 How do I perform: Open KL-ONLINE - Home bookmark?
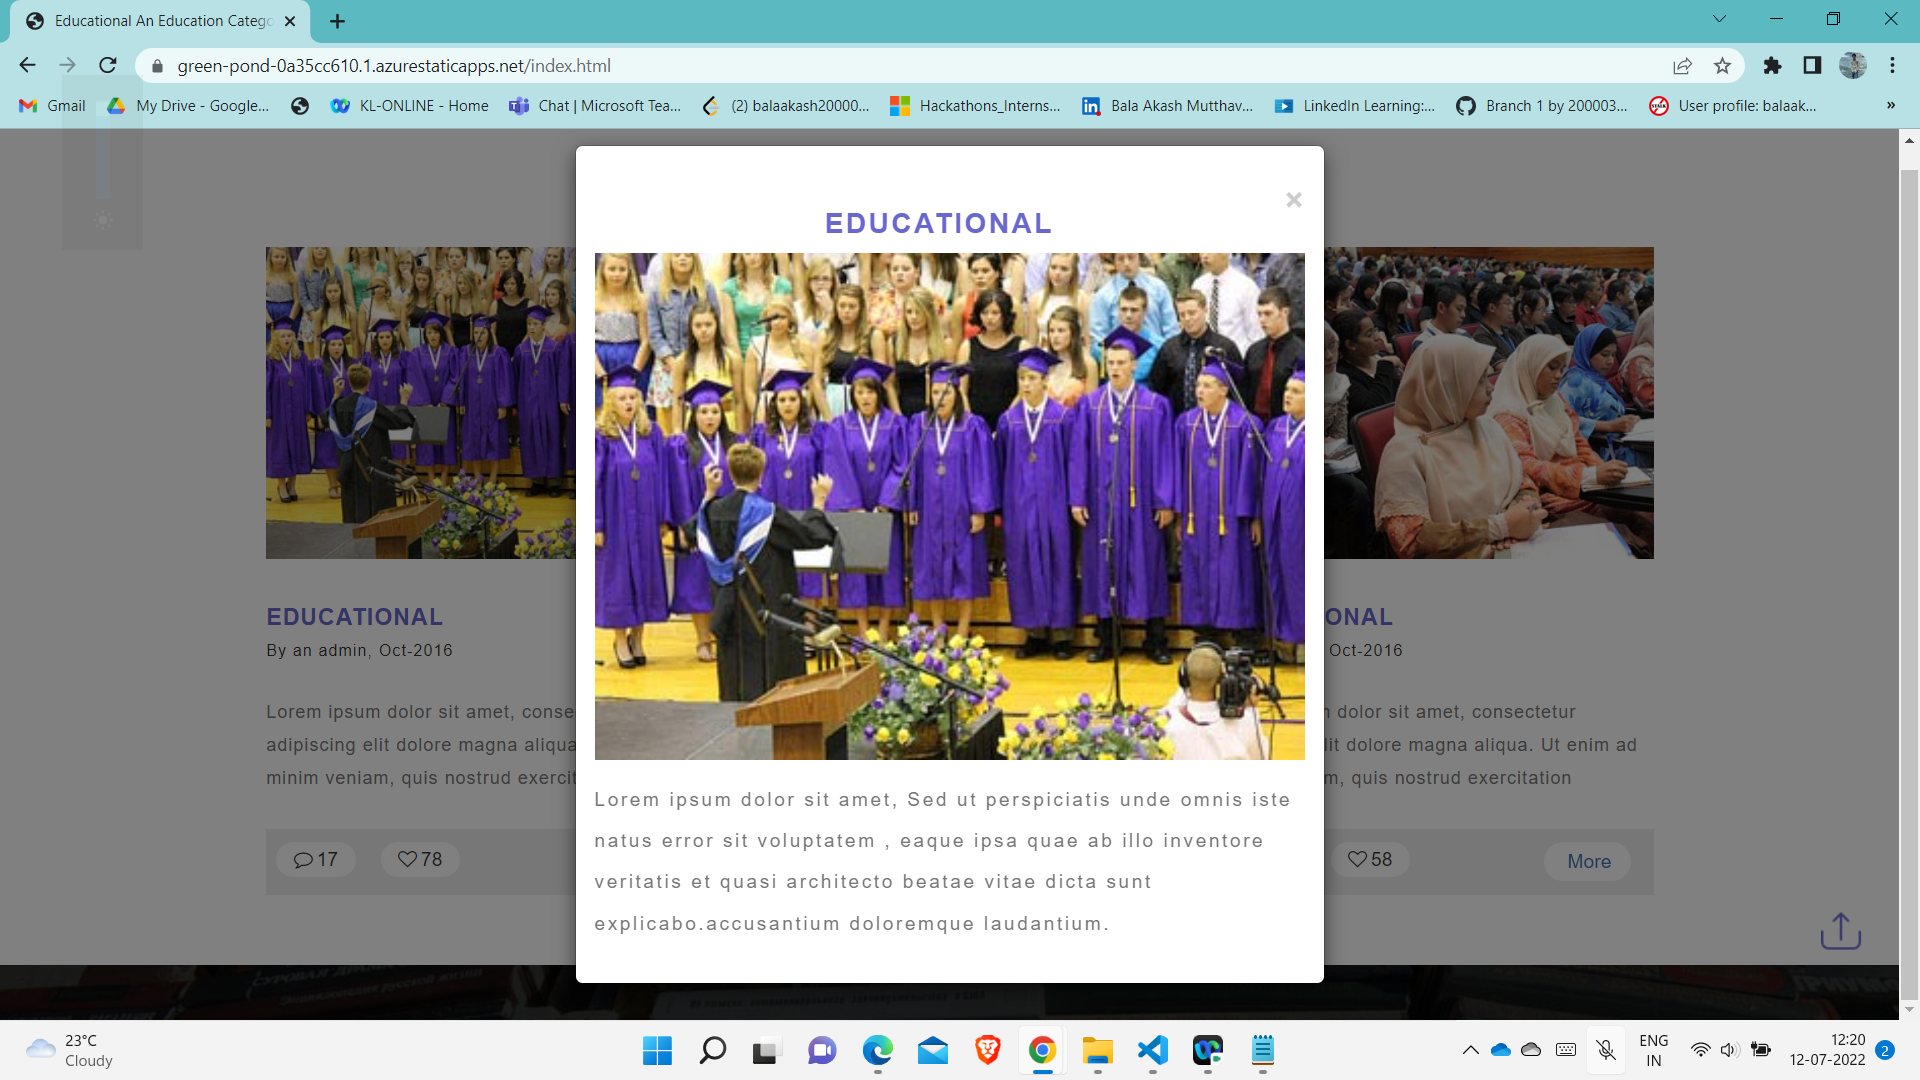410,106
